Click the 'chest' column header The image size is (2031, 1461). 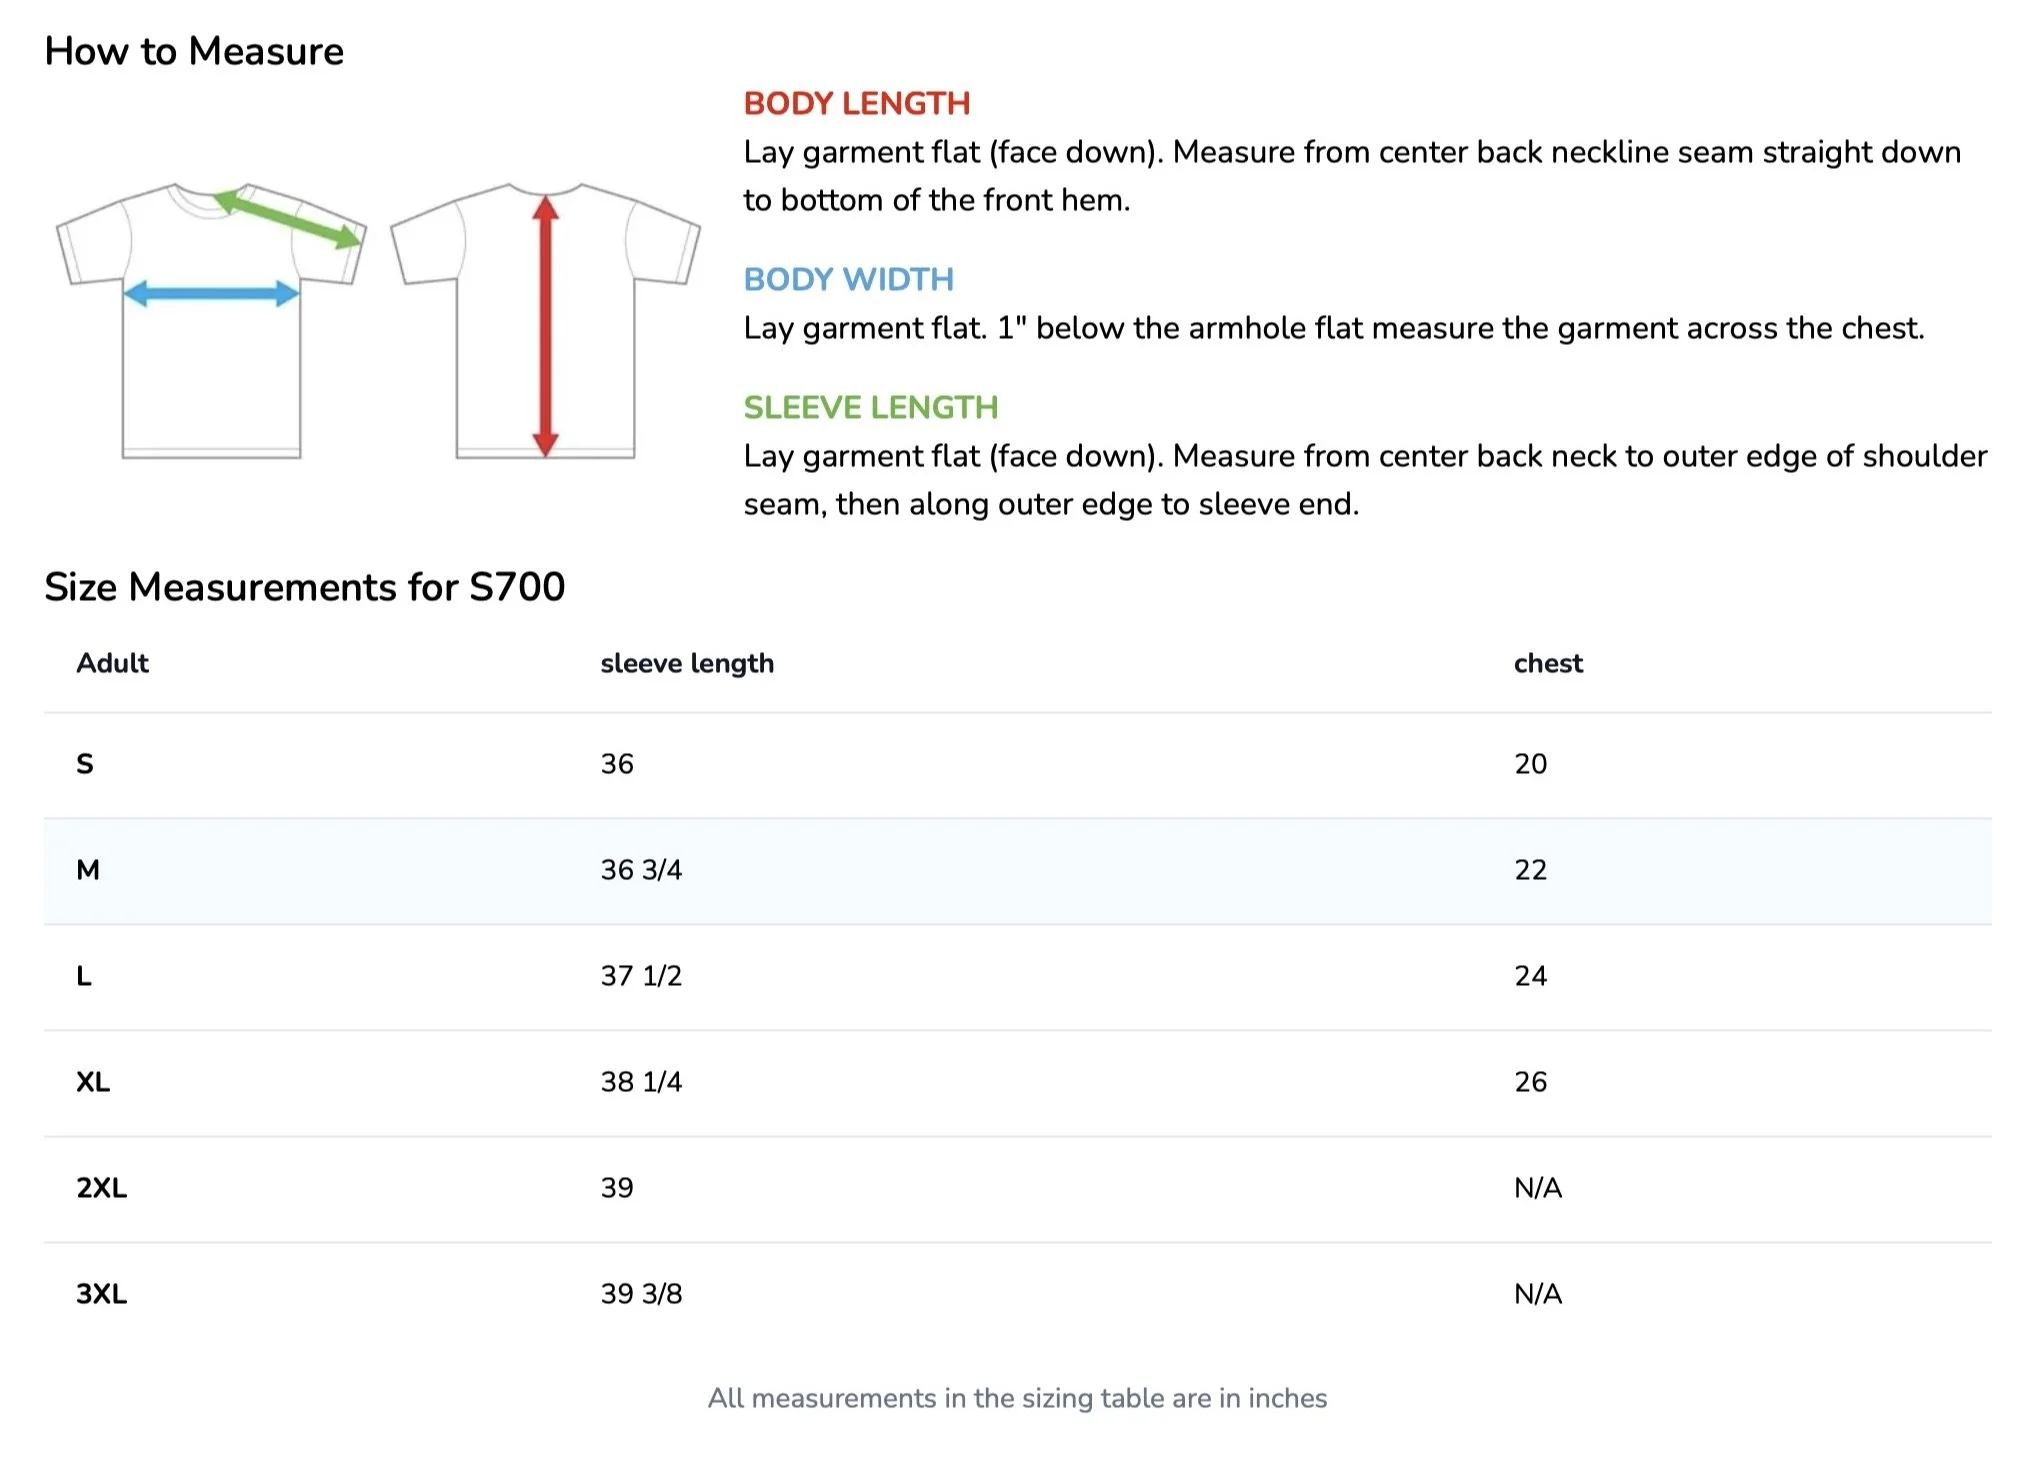pos(1548,663)
